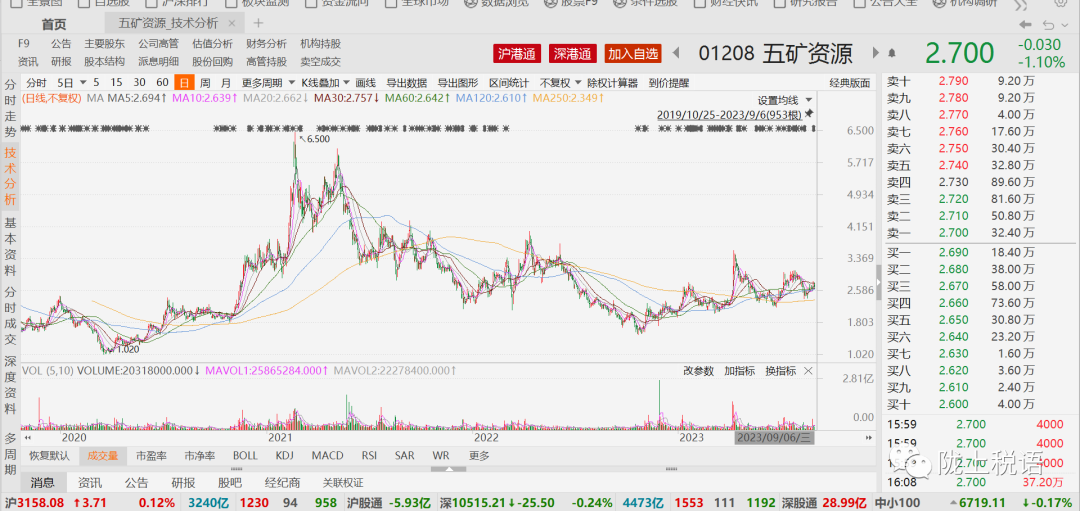Switch chart to 15-minute period

coord(116,83)
